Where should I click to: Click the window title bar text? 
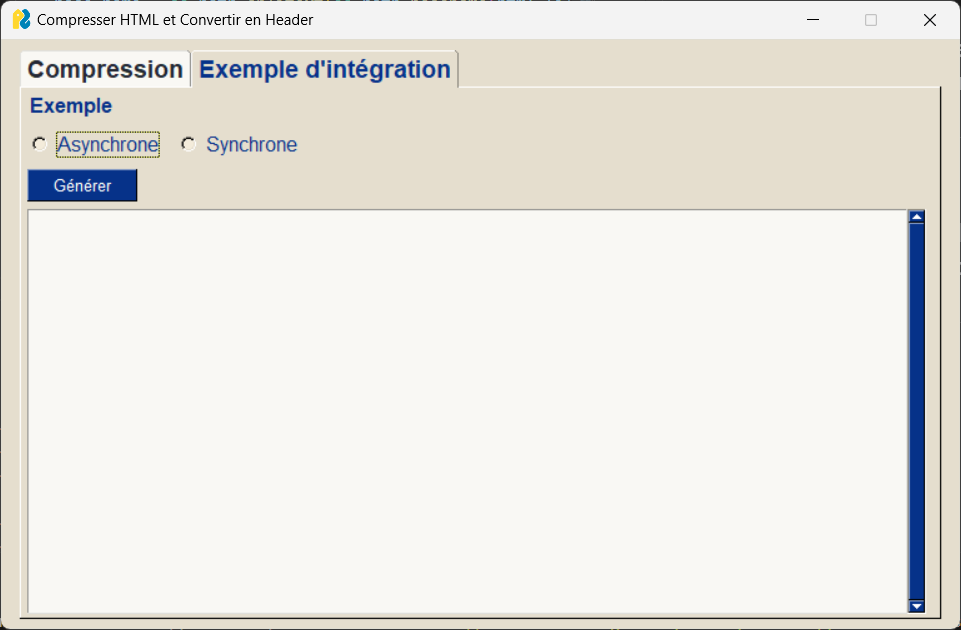(175, 20)
